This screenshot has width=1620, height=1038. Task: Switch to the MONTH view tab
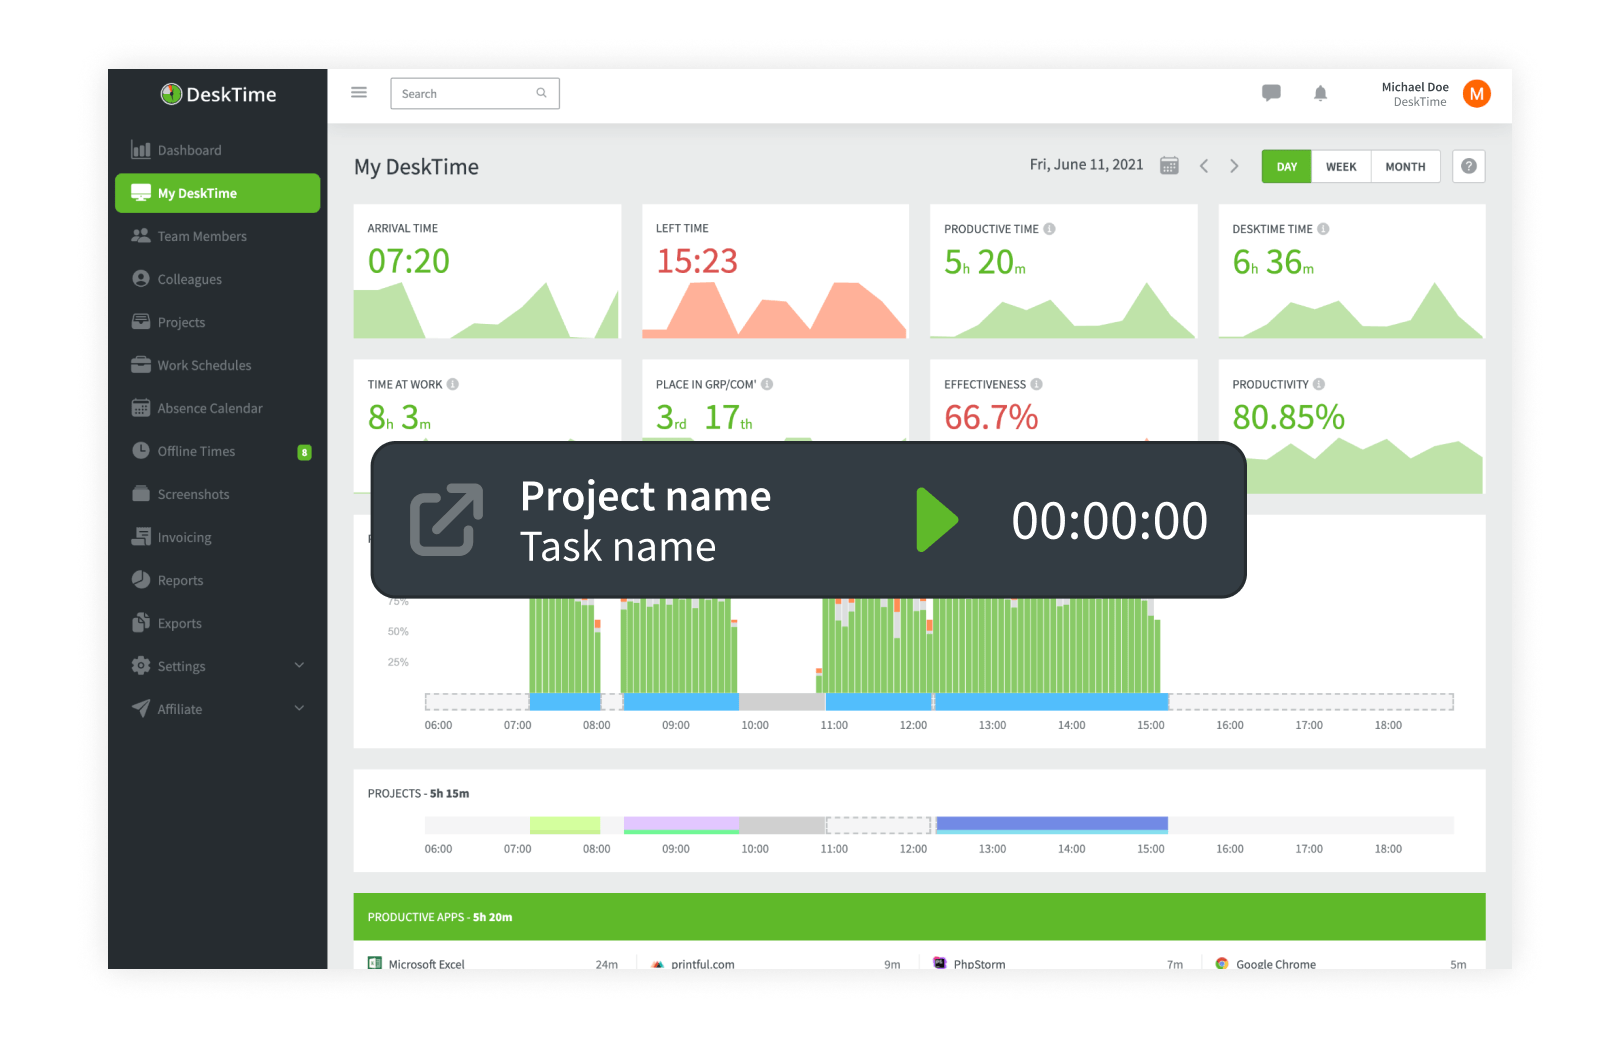1405,166
